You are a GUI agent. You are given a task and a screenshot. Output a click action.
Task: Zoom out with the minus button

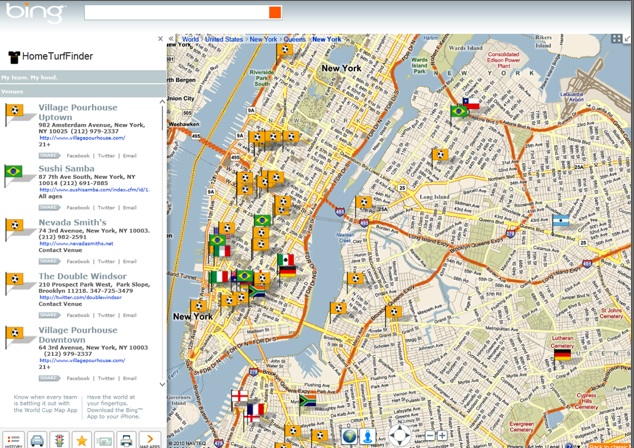(430, 436)
